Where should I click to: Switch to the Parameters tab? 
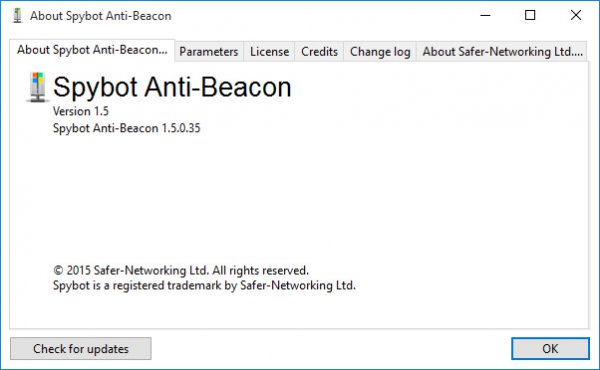[209, 52]
